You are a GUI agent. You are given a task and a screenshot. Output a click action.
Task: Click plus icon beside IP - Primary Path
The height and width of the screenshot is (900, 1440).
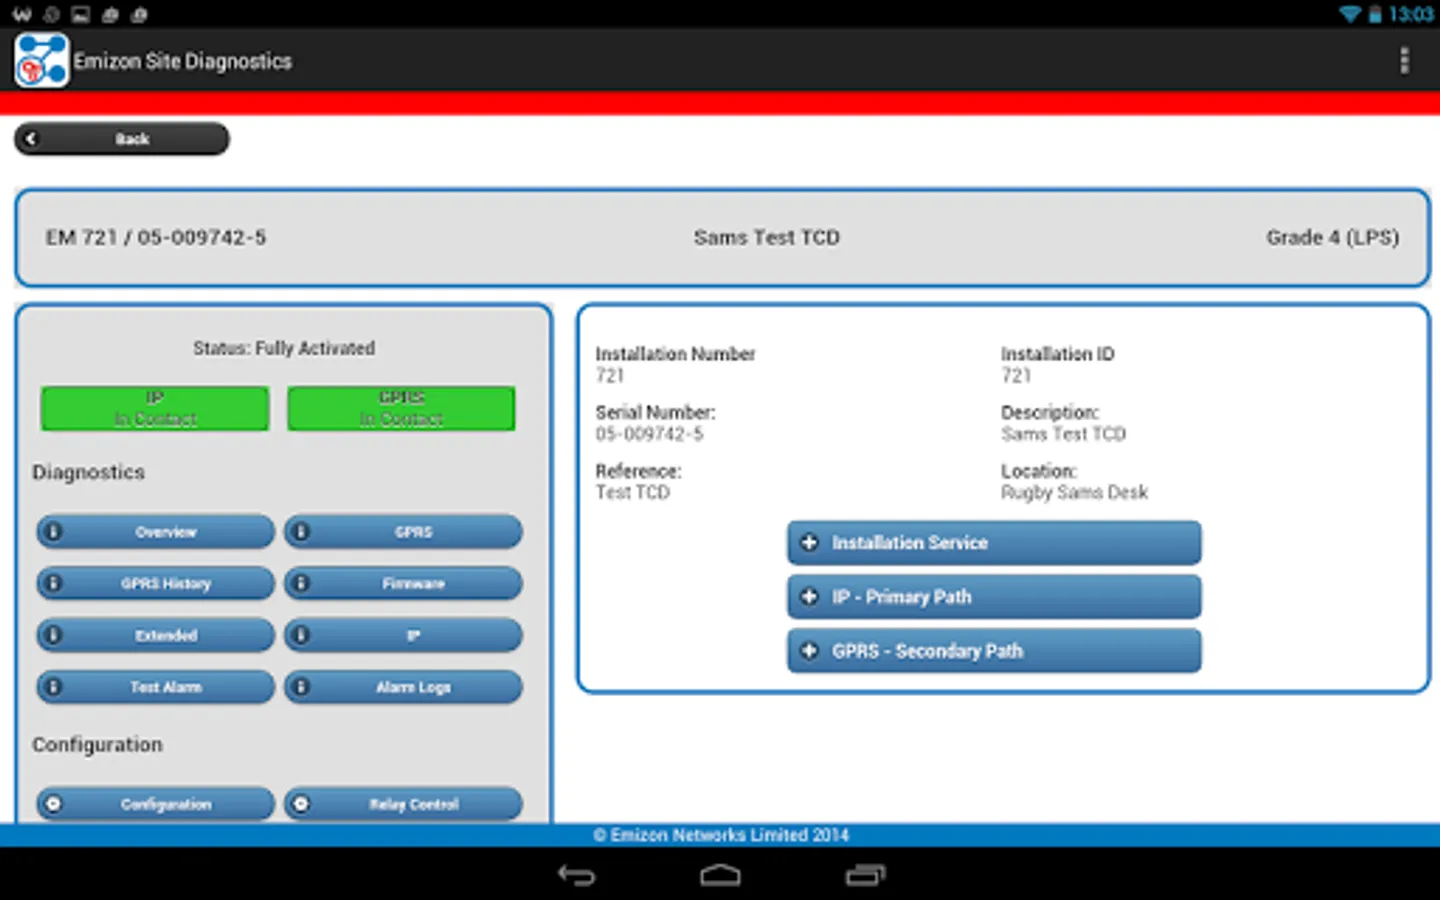(810, 597)
